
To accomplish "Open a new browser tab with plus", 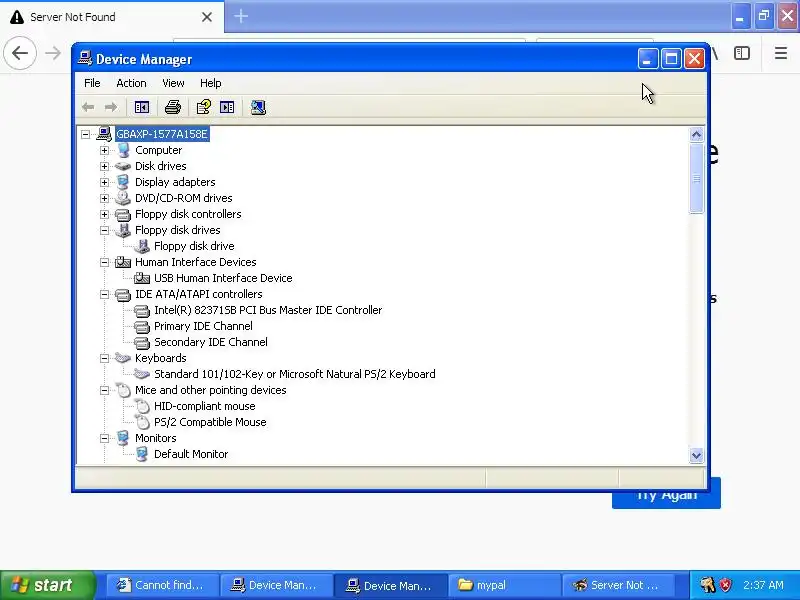I will point(241,16).
